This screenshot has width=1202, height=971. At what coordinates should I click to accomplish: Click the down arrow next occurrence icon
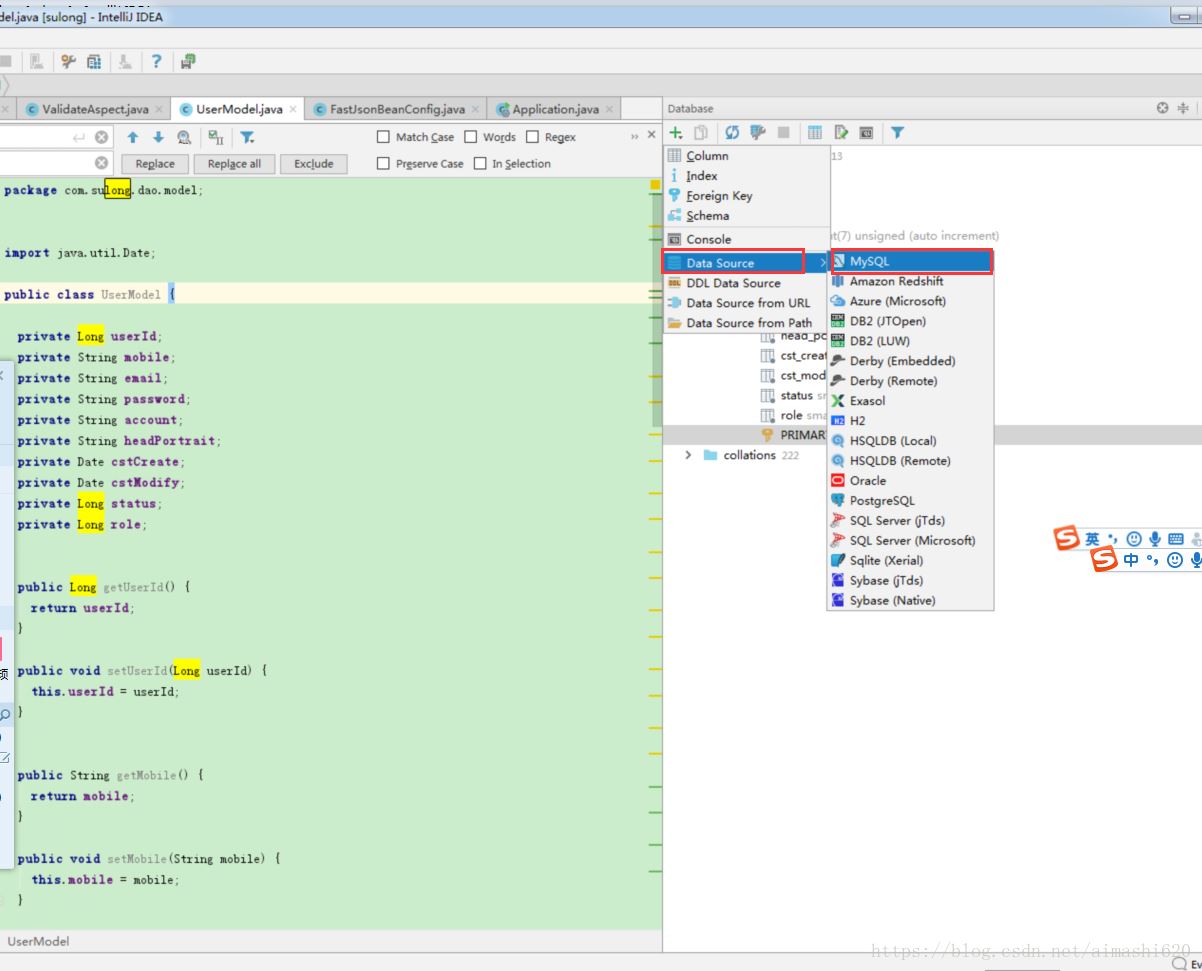tap(158, 137)
